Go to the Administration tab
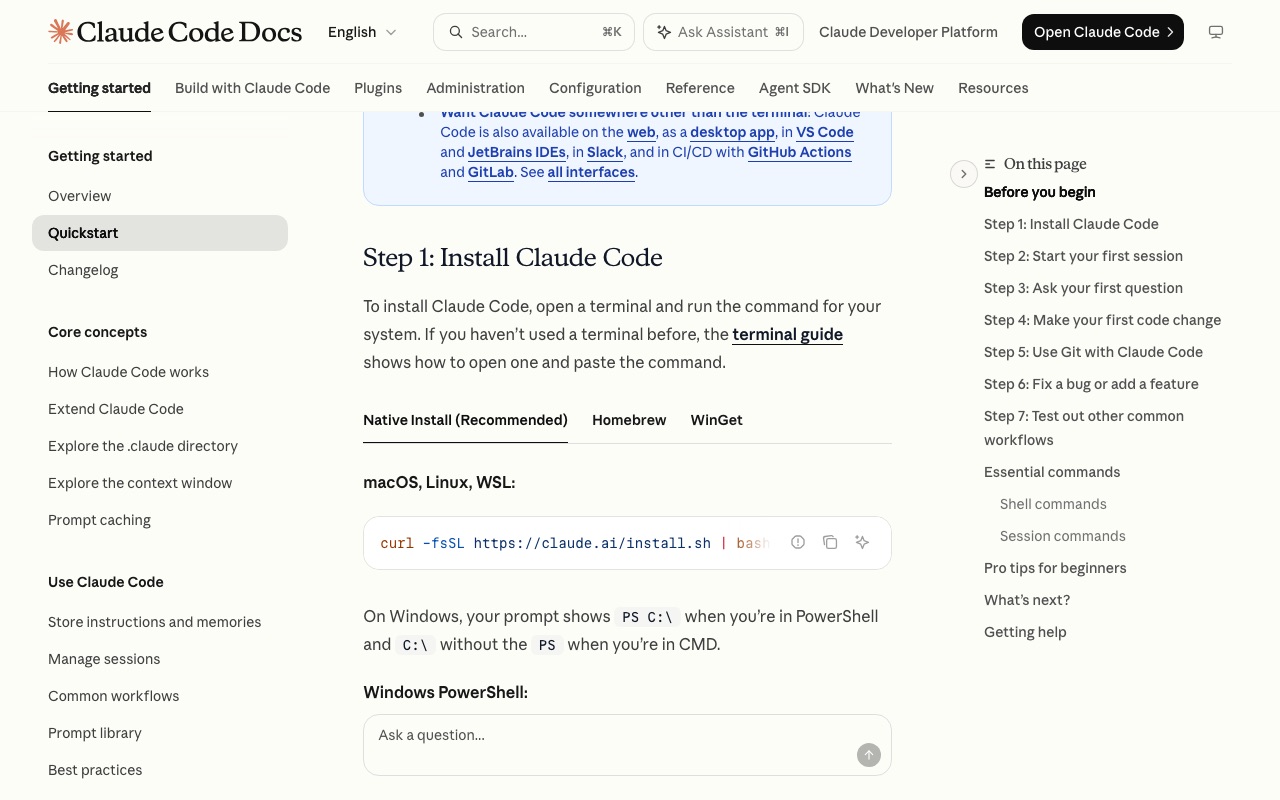 pyautogui.click(x=475, y=88)
